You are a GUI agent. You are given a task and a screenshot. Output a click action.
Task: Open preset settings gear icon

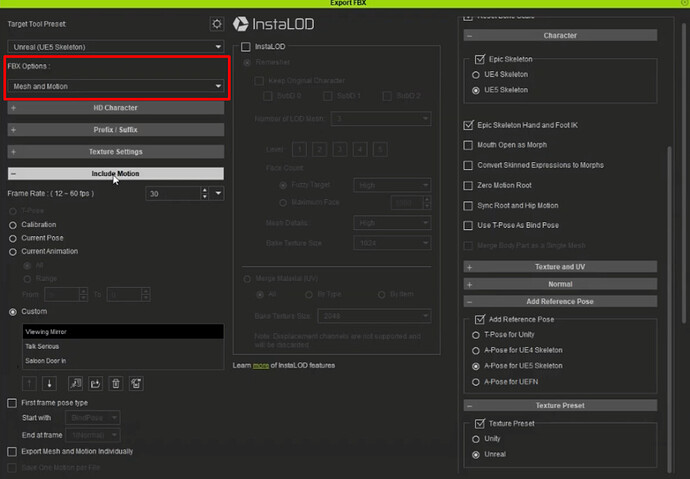[x=217, y=24]
